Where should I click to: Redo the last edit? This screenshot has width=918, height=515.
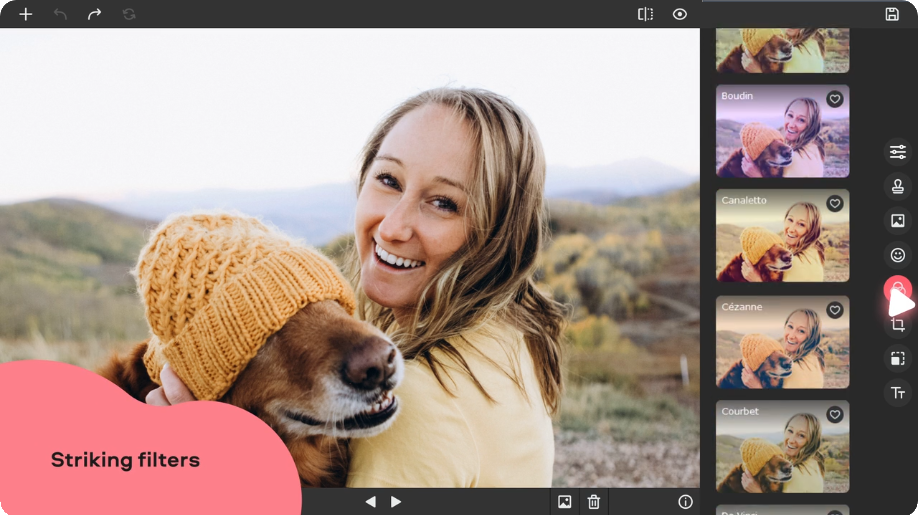point(94,14)
